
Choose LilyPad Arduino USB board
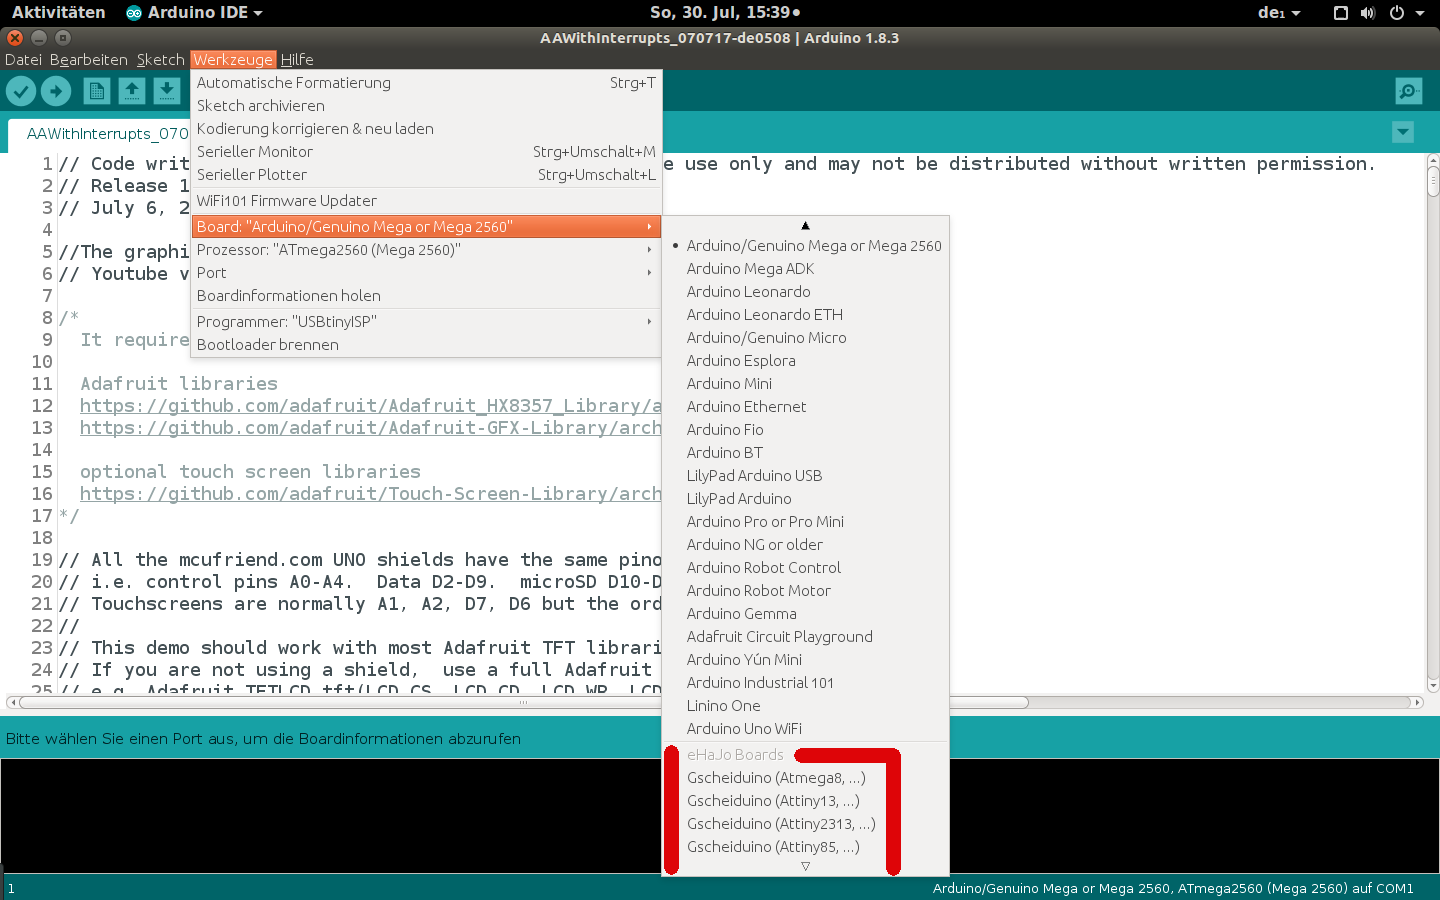(x=806, y=476)
